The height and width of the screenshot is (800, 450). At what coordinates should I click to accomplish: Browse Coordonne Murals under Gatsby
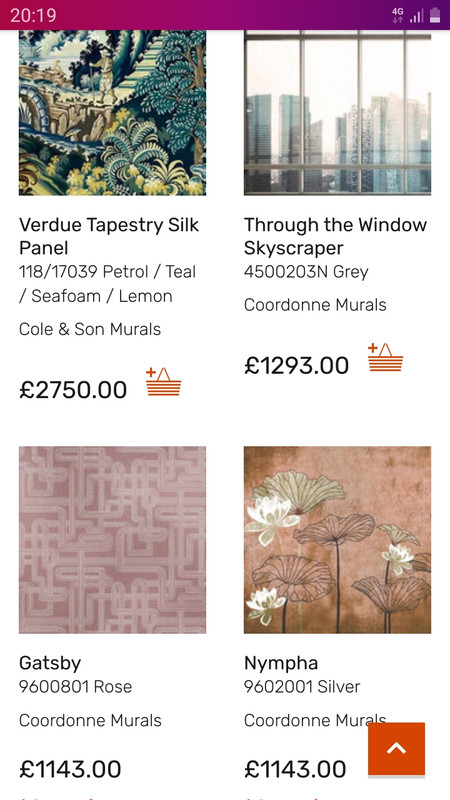click(90, 720)
